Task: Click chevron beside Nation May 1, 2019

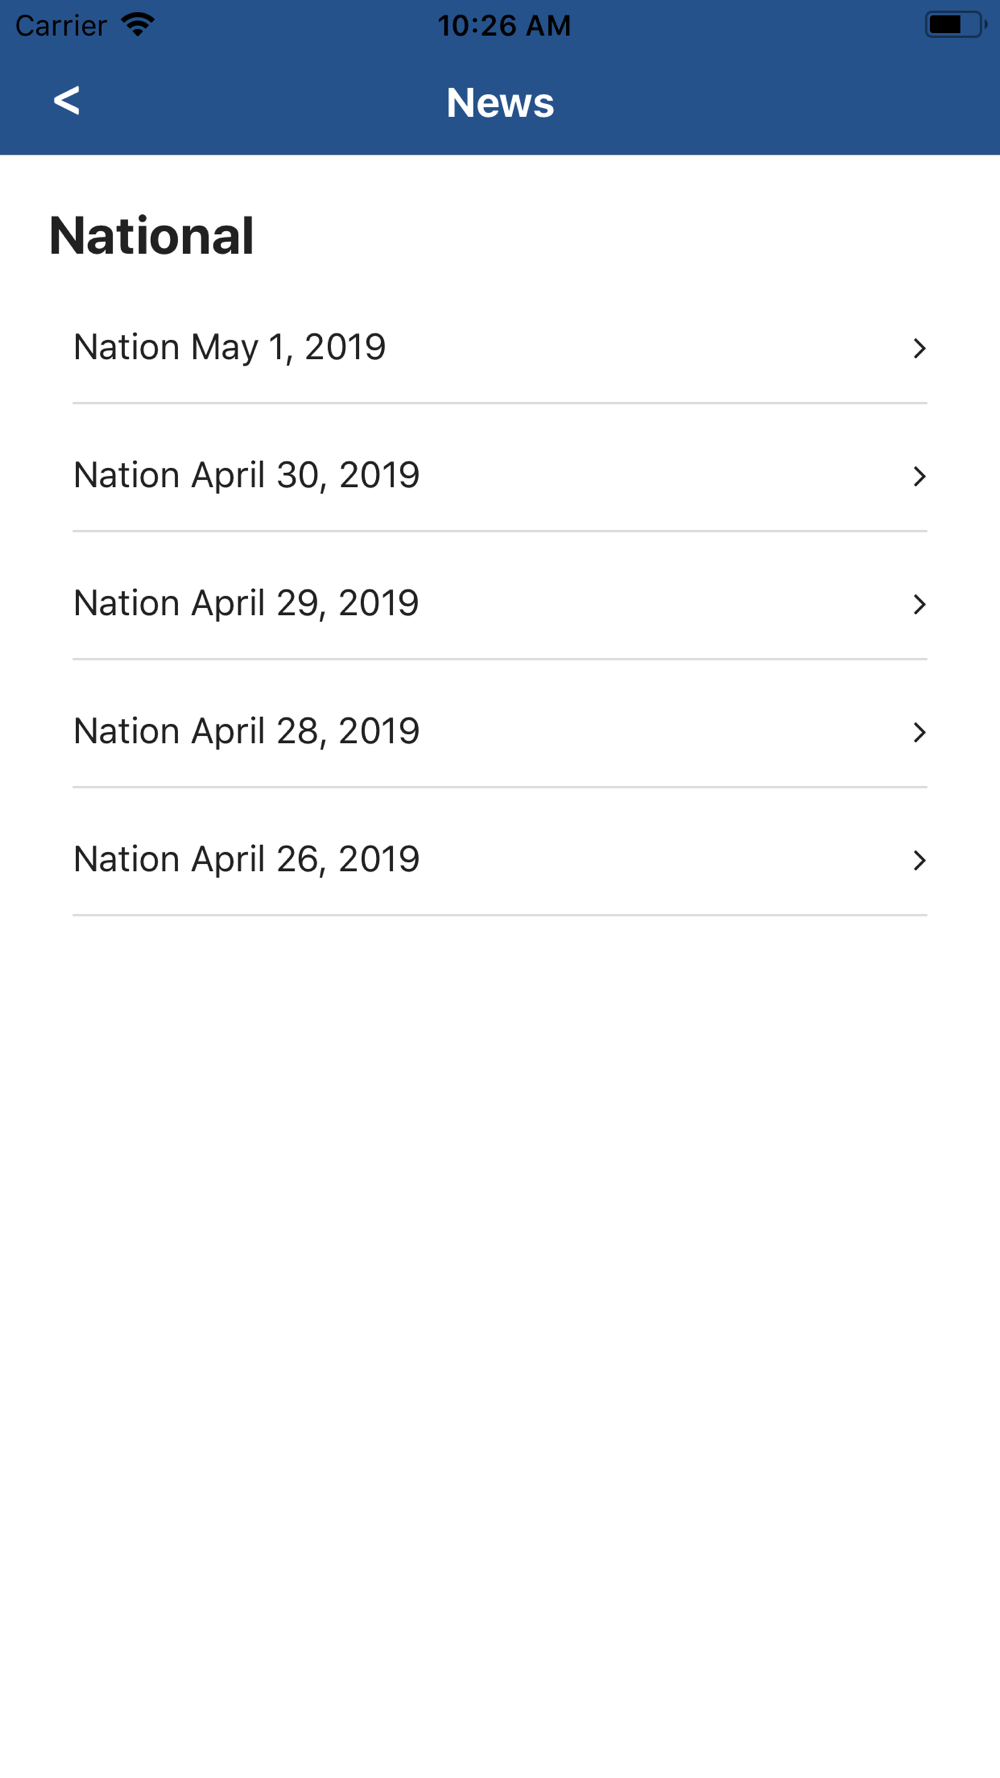Action: click(919, 348)
